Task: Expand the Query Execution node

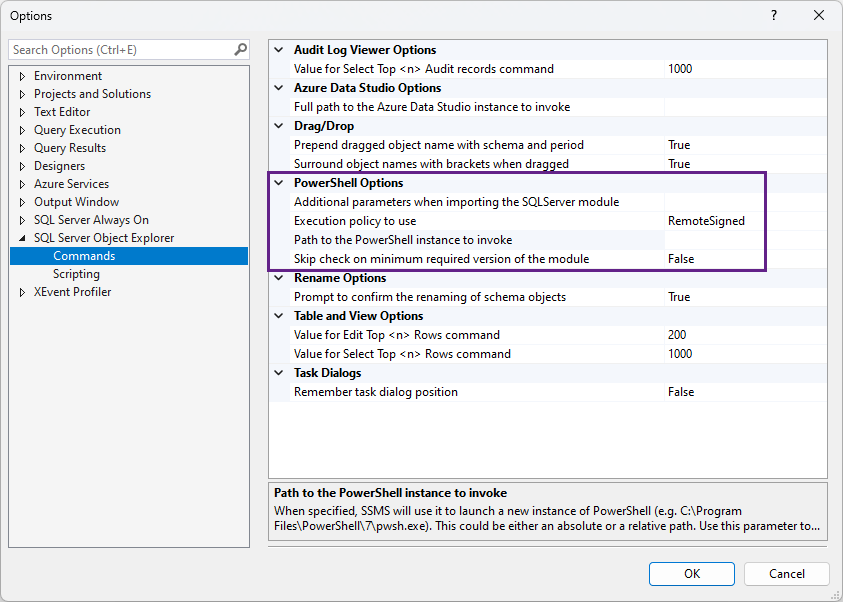Action: click(23, 130)
